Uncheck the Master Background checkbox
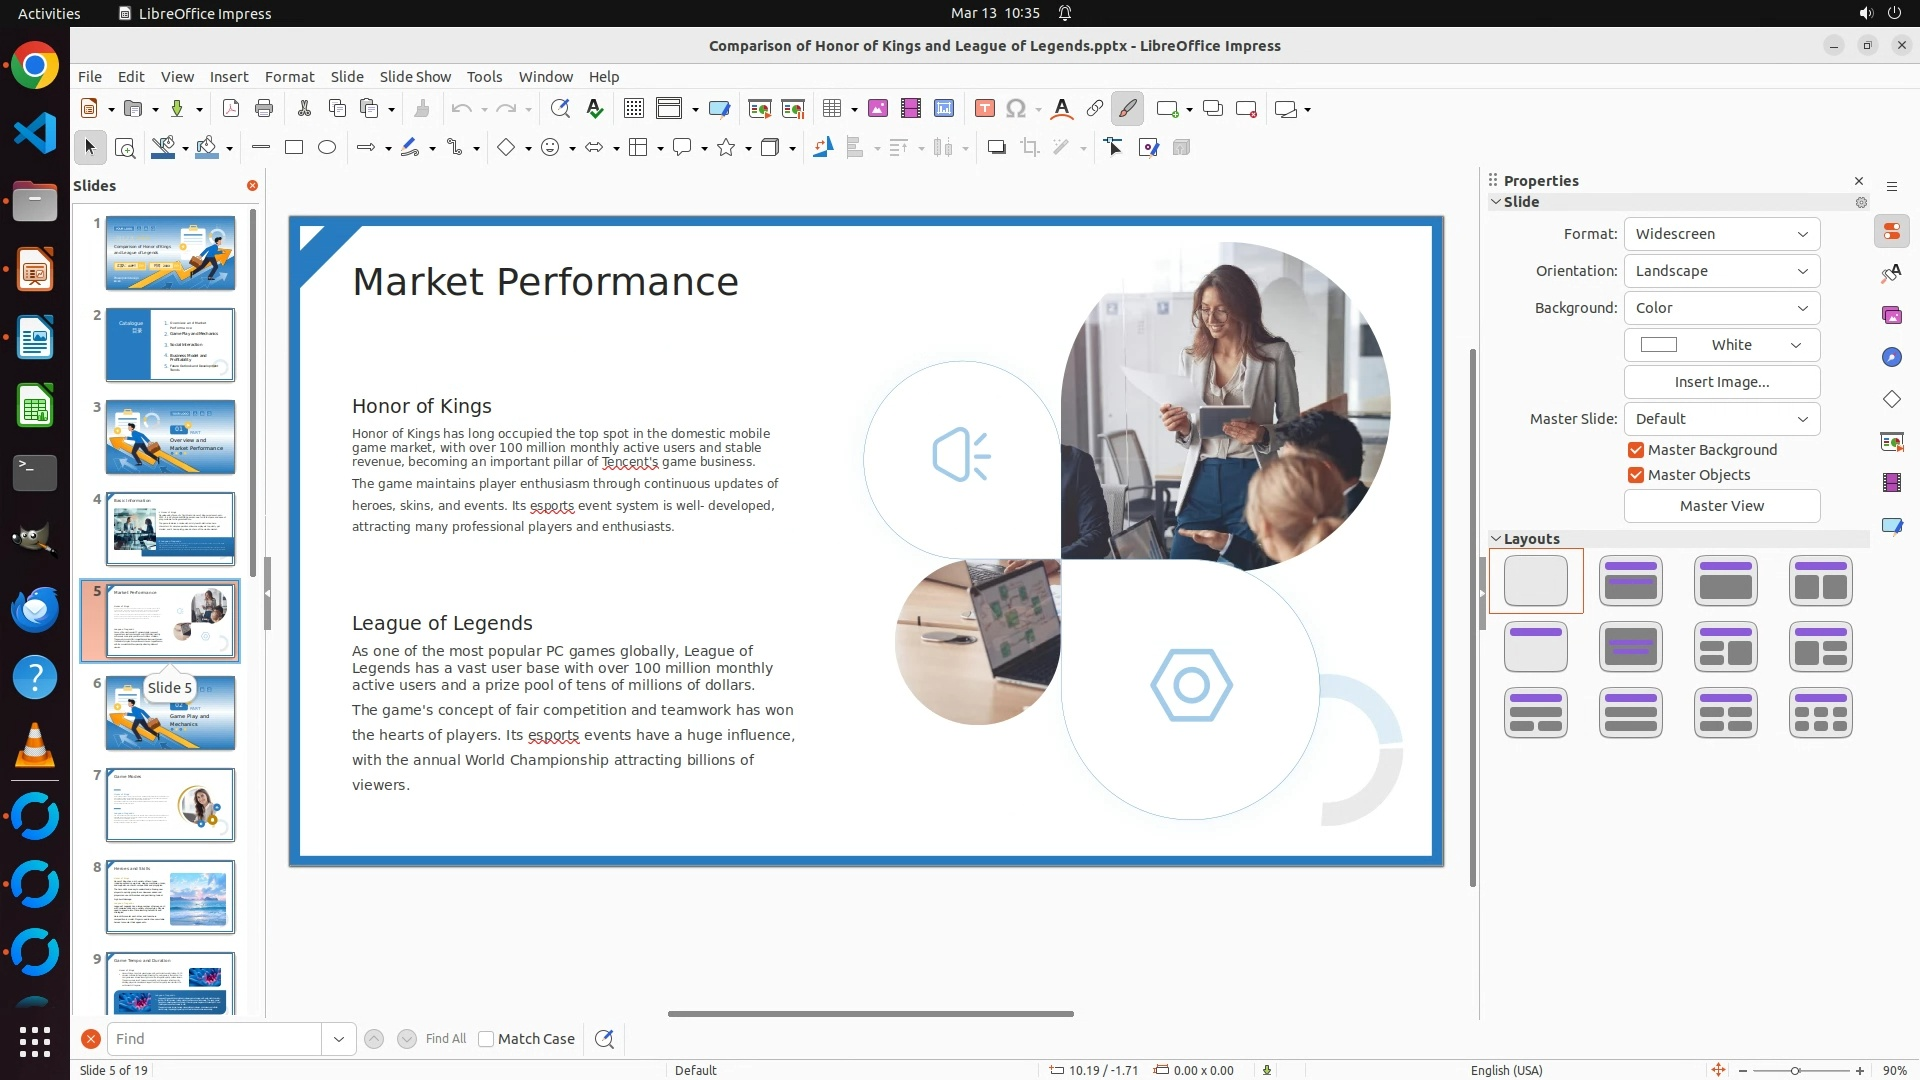The image size is (1920, 1080). point(1636,450)
